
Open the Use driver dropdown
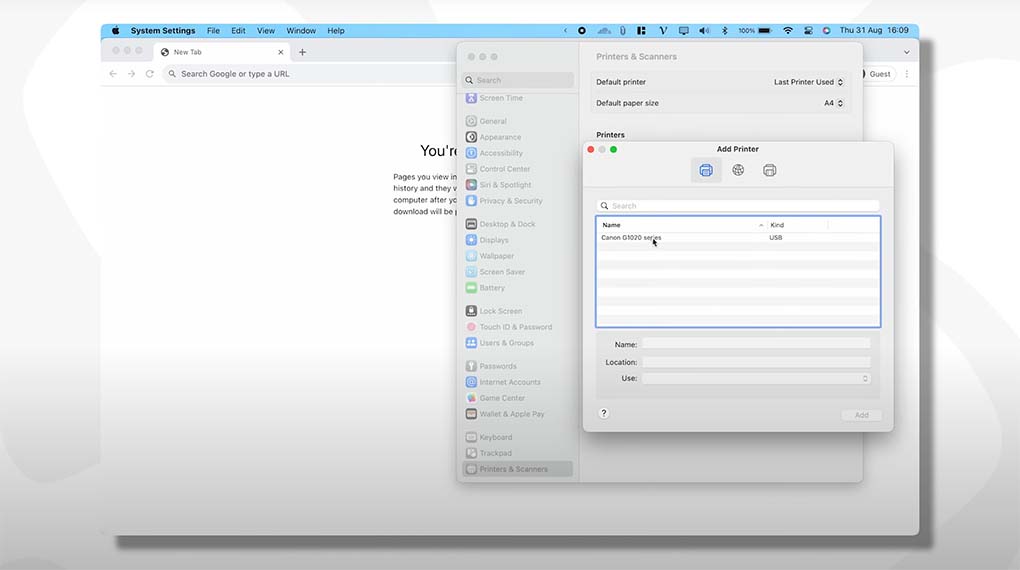tap(756, 378)
